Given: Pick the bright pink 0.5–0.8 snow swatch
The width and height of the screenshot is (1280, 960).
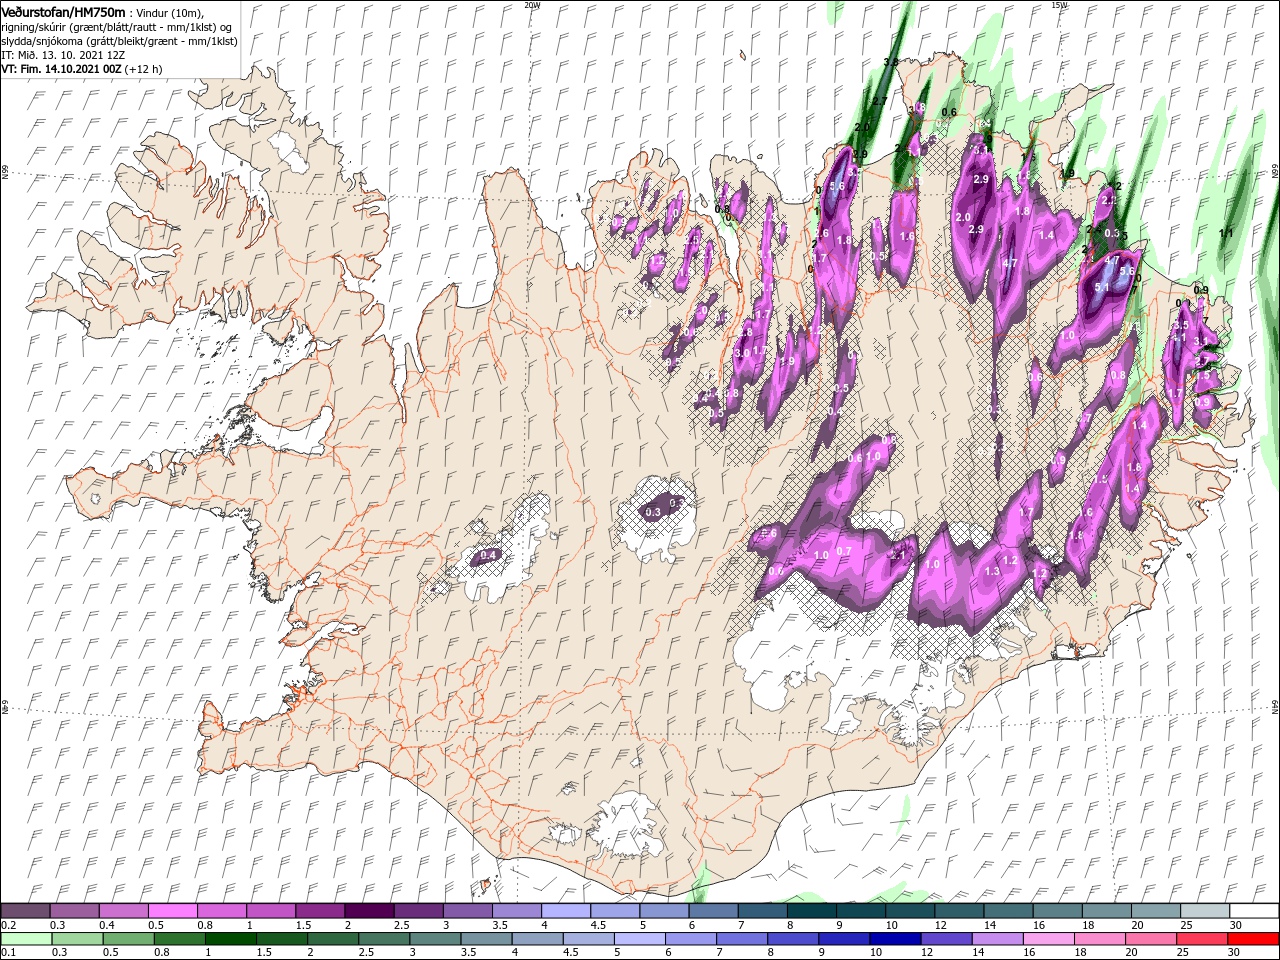Looking at the screenshot, I should coord(173,911).
